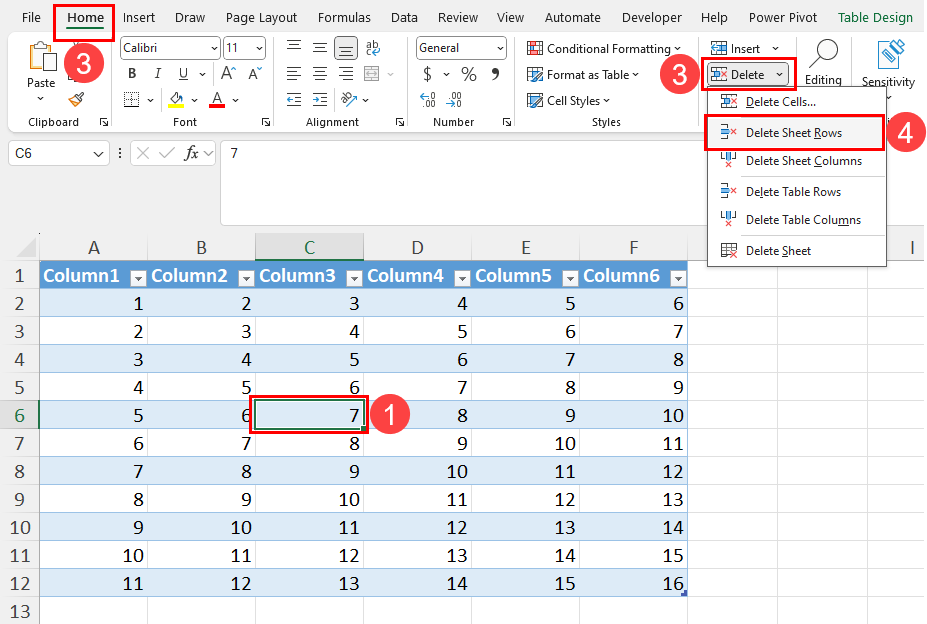Open the Conditional Formatting menu
The width and height of the screenshot is (927, 624).
coord(604,49)
